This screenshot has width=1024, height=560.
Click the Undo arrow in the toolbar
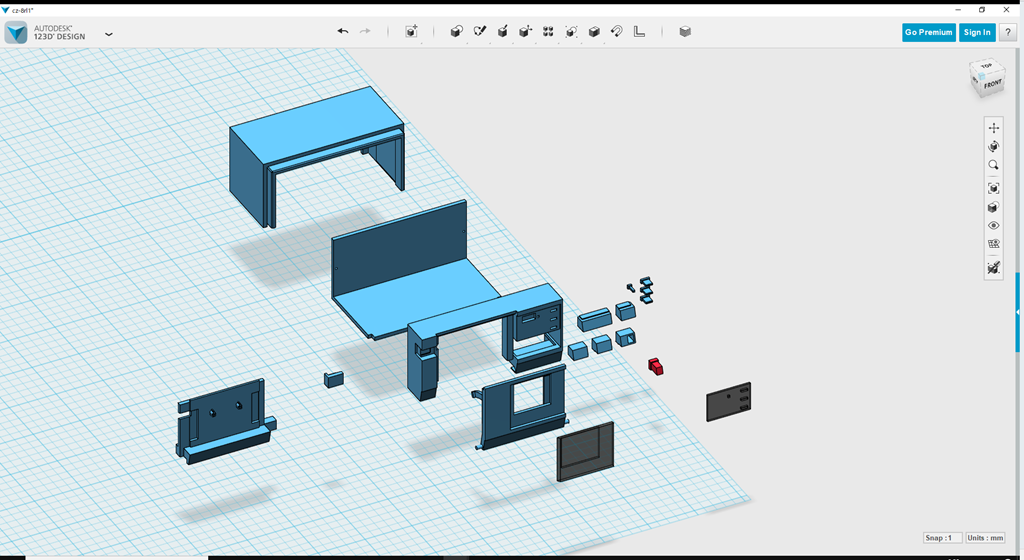click(x=343, y=32)
